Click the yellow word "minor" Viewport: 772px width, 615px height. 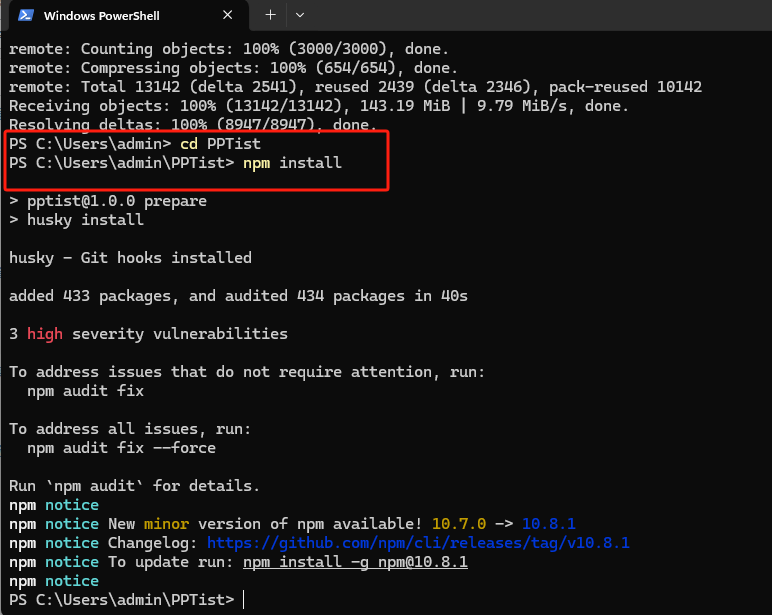[166, 524]
